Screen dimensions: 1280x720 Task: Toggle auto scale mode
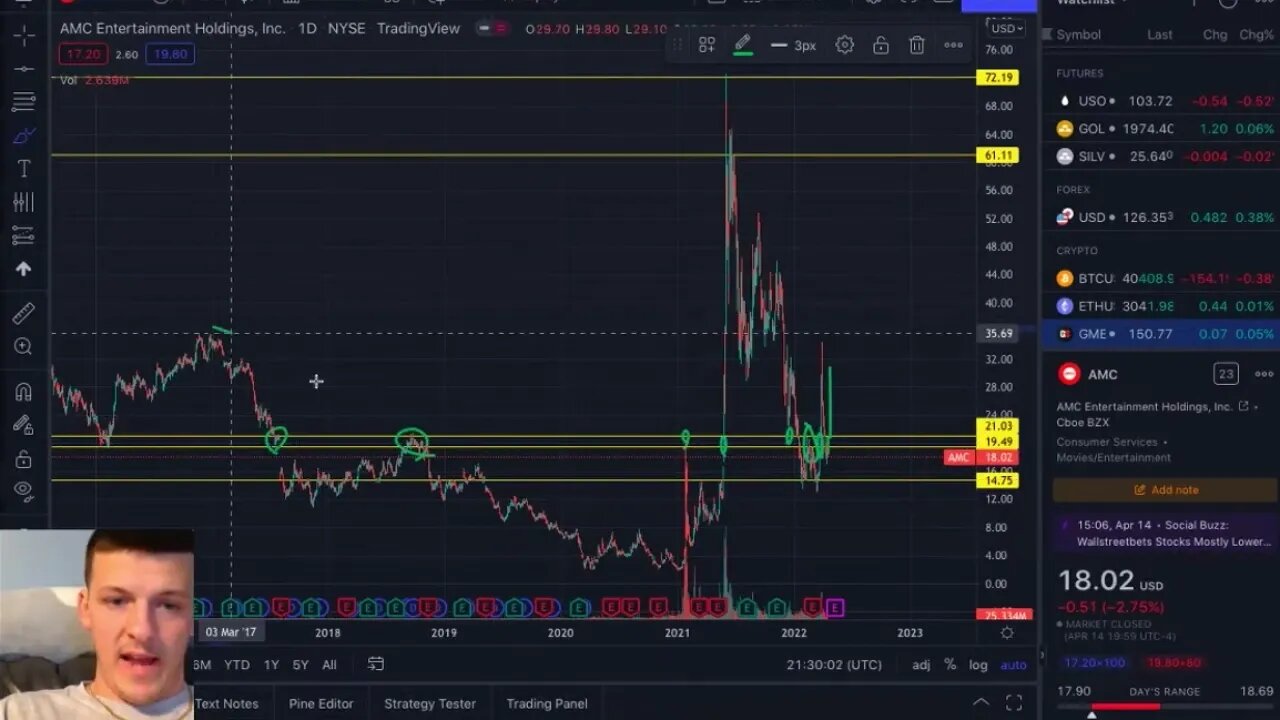[1013, 665]
